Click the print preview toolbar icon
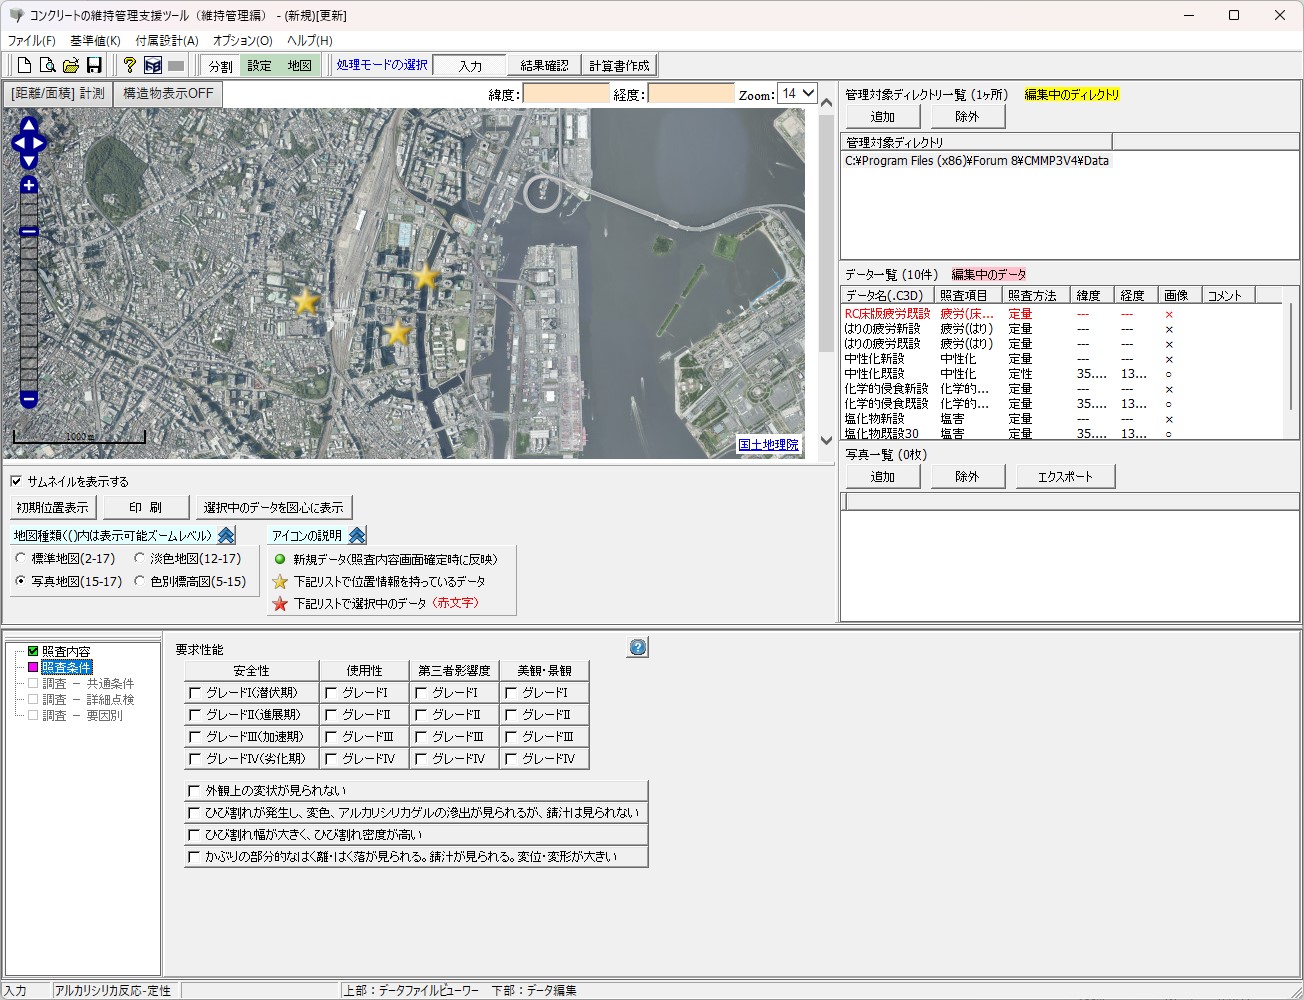1304x1000 pixels. [x=48, y=66]
